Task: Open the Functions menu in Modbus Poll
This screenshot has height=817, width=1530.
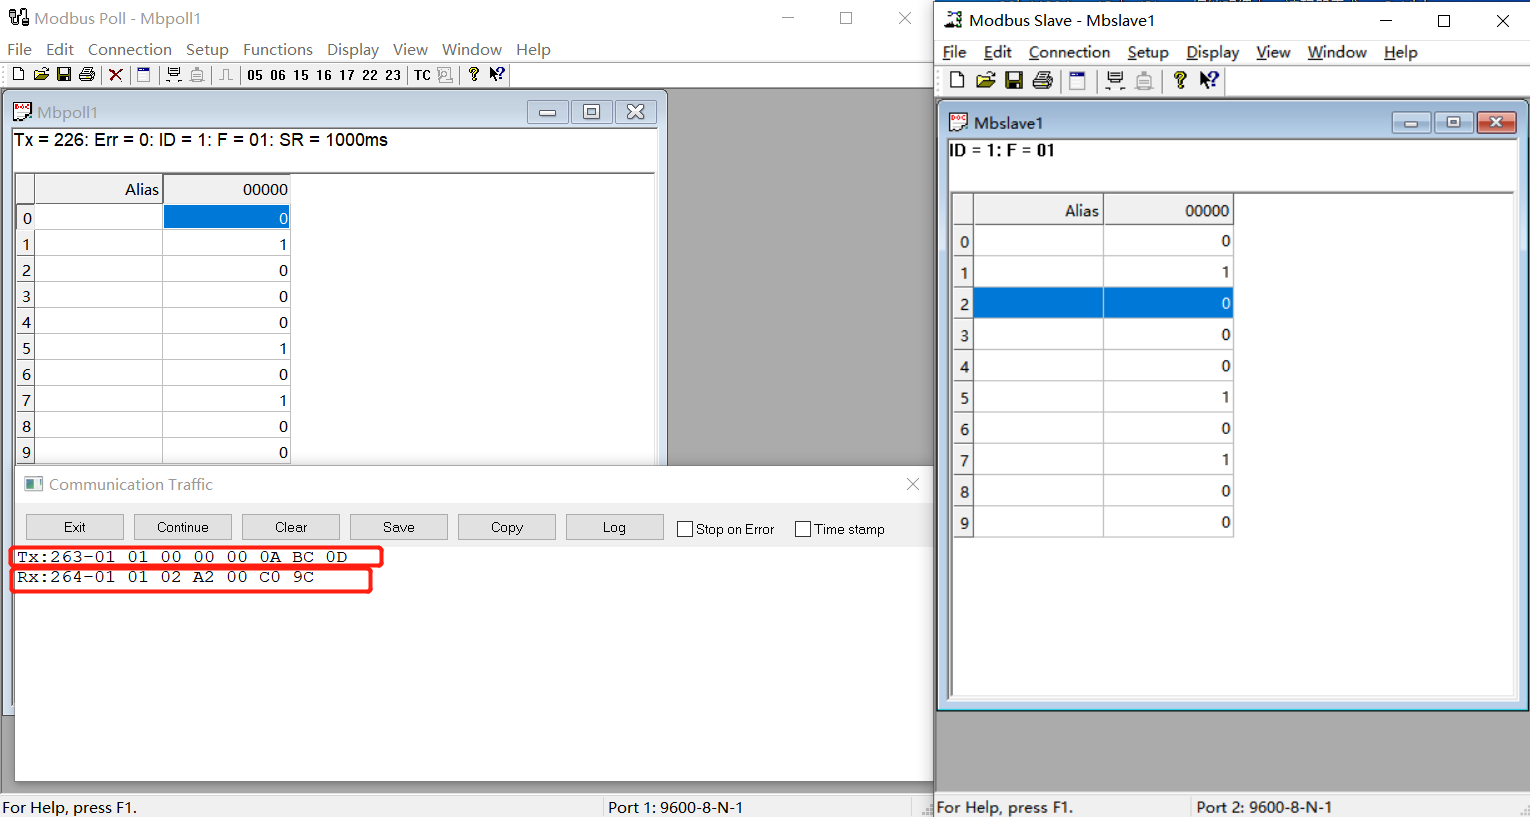Action: coord(278,49)
